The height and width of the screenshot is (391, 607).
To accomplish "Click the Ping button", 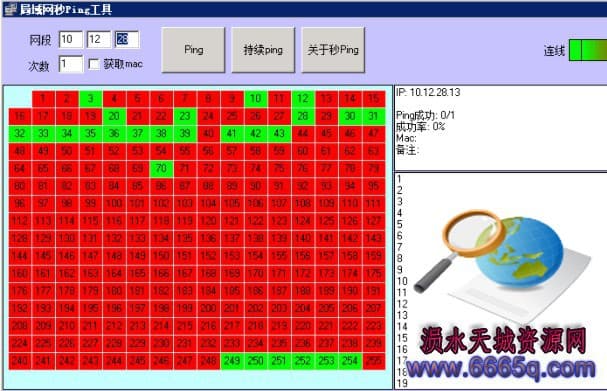I will [x=193, y=50].
